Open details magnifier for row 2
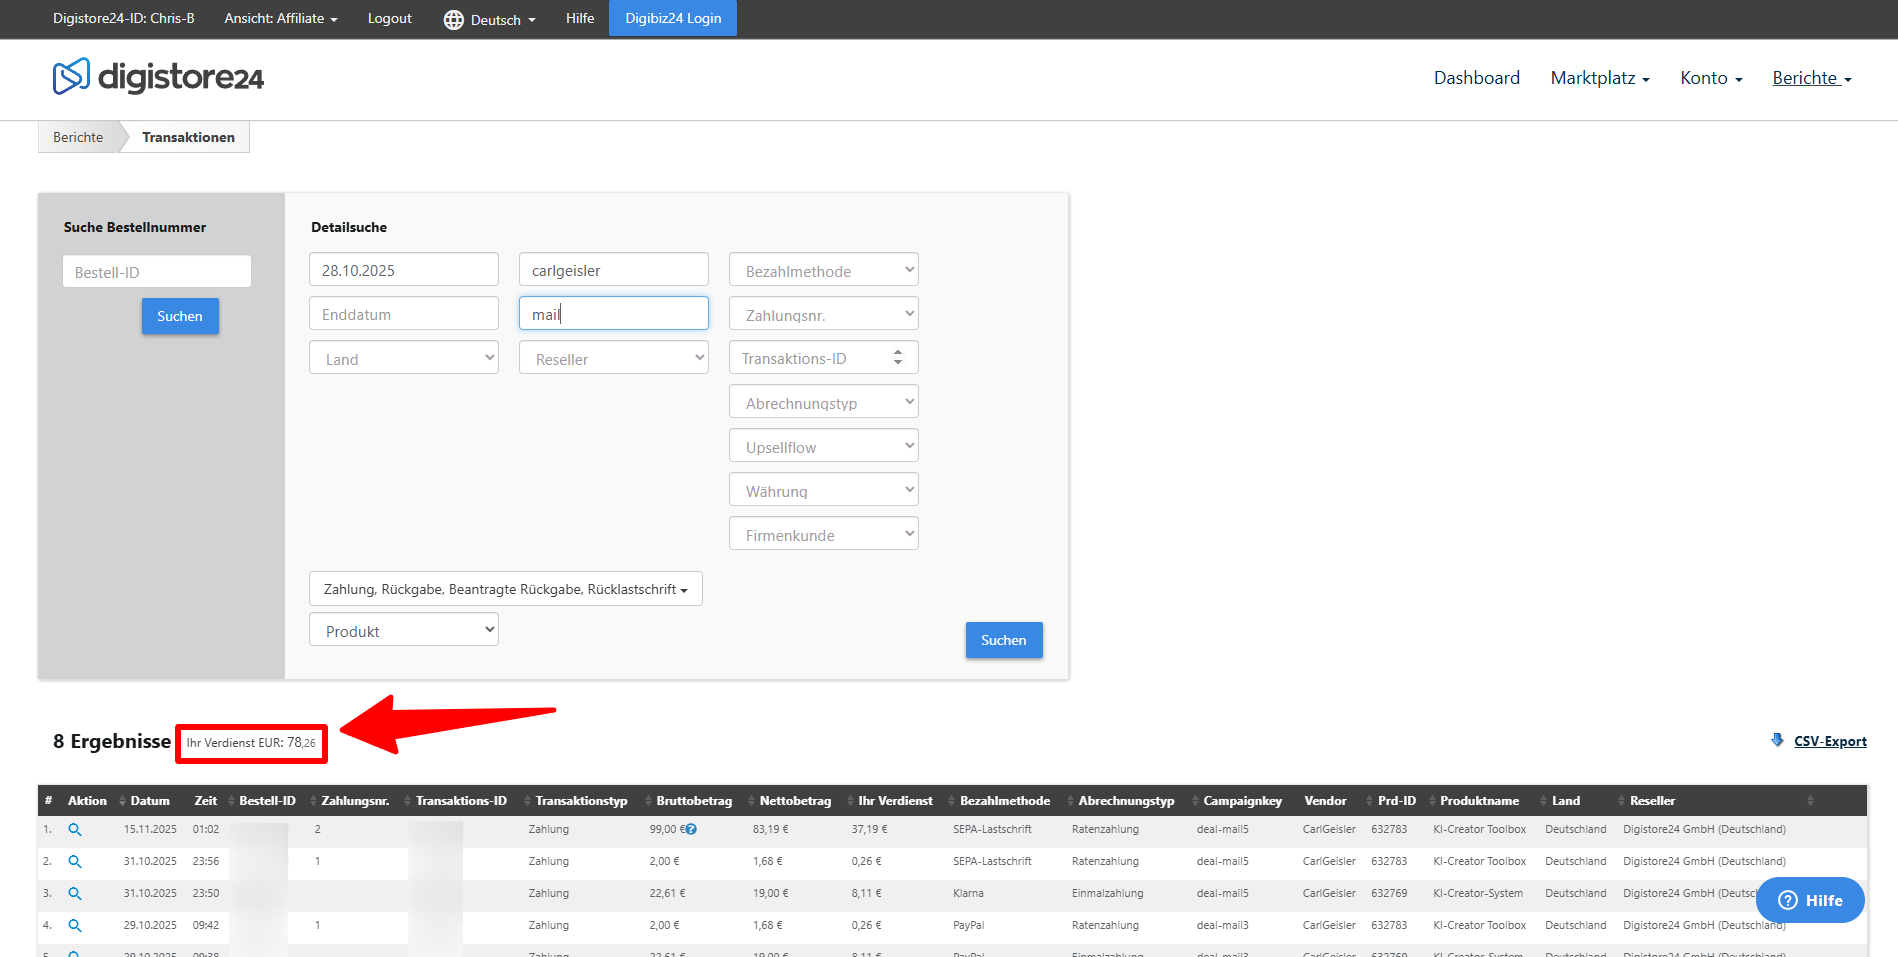The image size is (1898, 957). tap(74, 861)
